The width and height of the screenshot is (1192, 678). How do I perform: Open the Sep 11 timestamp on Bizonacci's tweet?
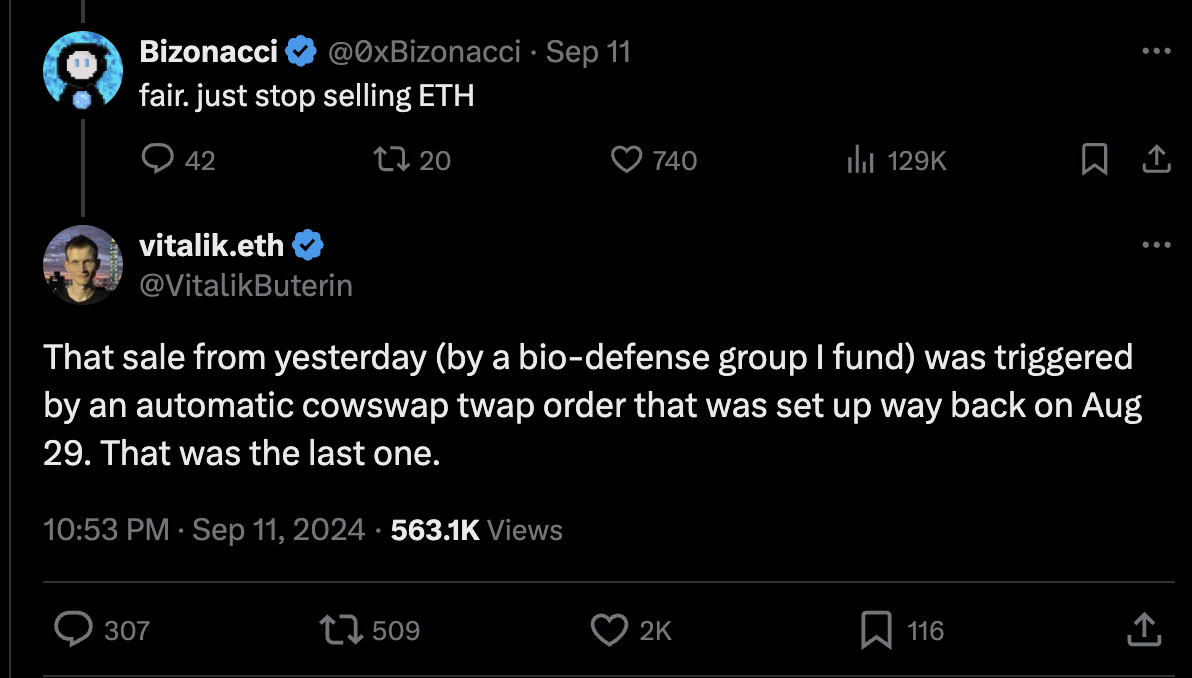[x=589, y=52]
